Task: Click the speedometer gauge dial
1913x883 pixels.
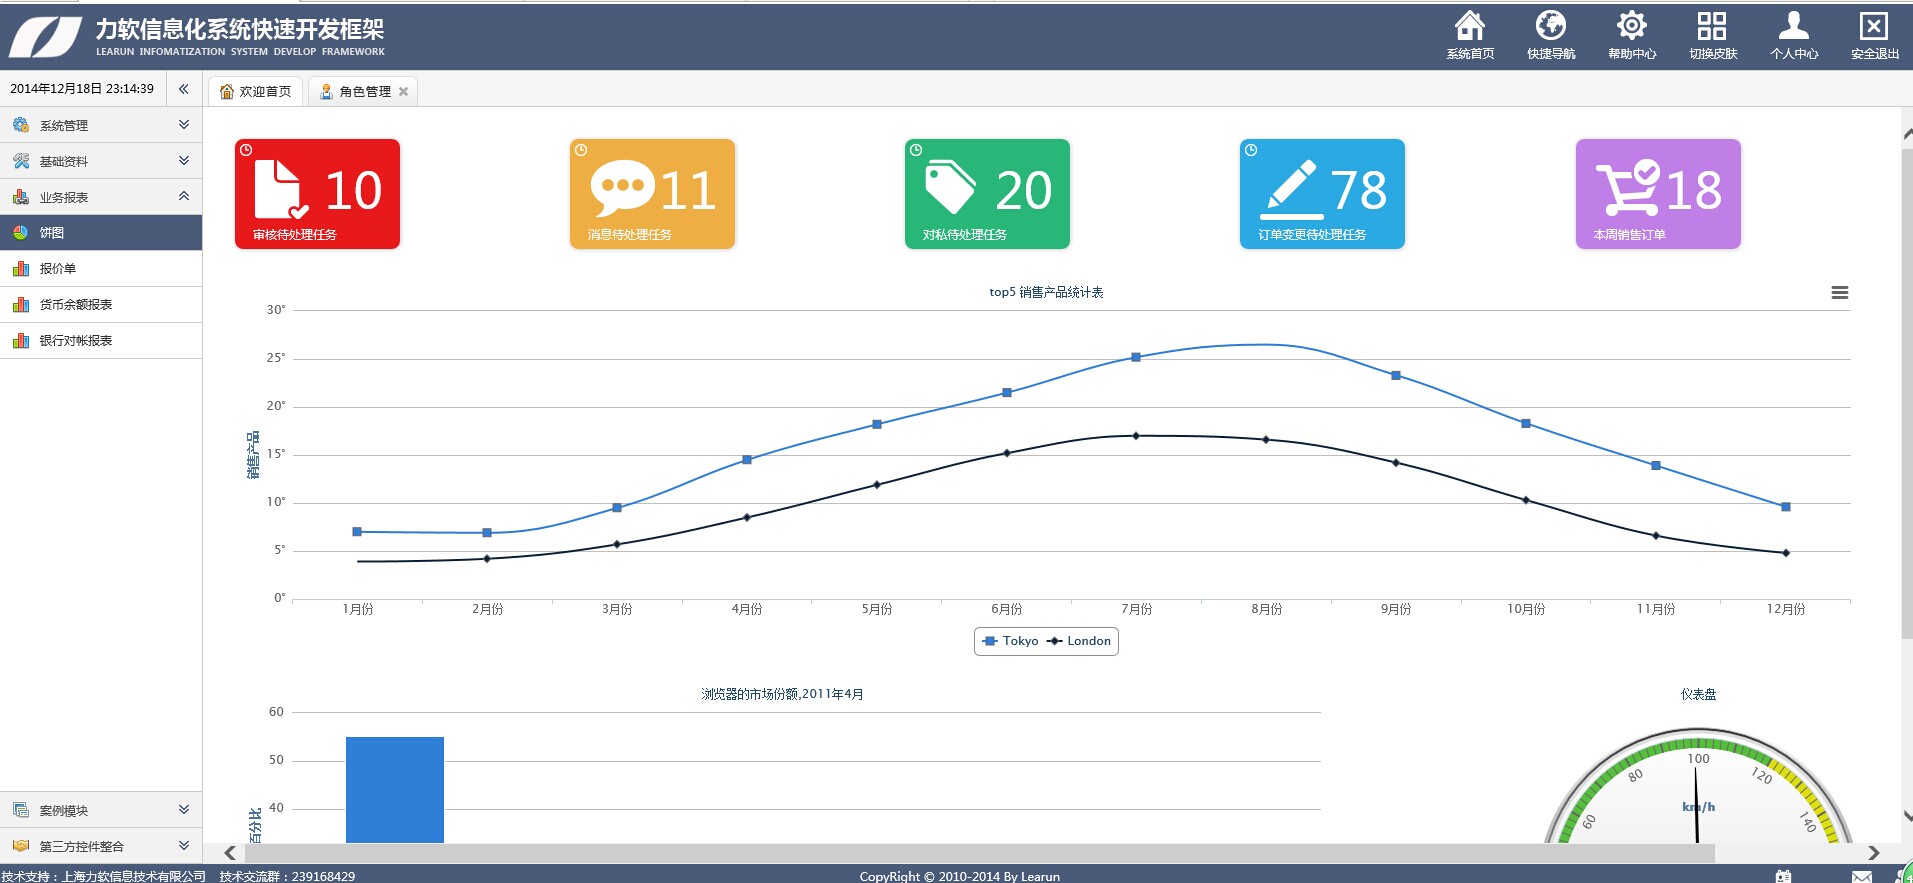Action: click(1698, 786)
